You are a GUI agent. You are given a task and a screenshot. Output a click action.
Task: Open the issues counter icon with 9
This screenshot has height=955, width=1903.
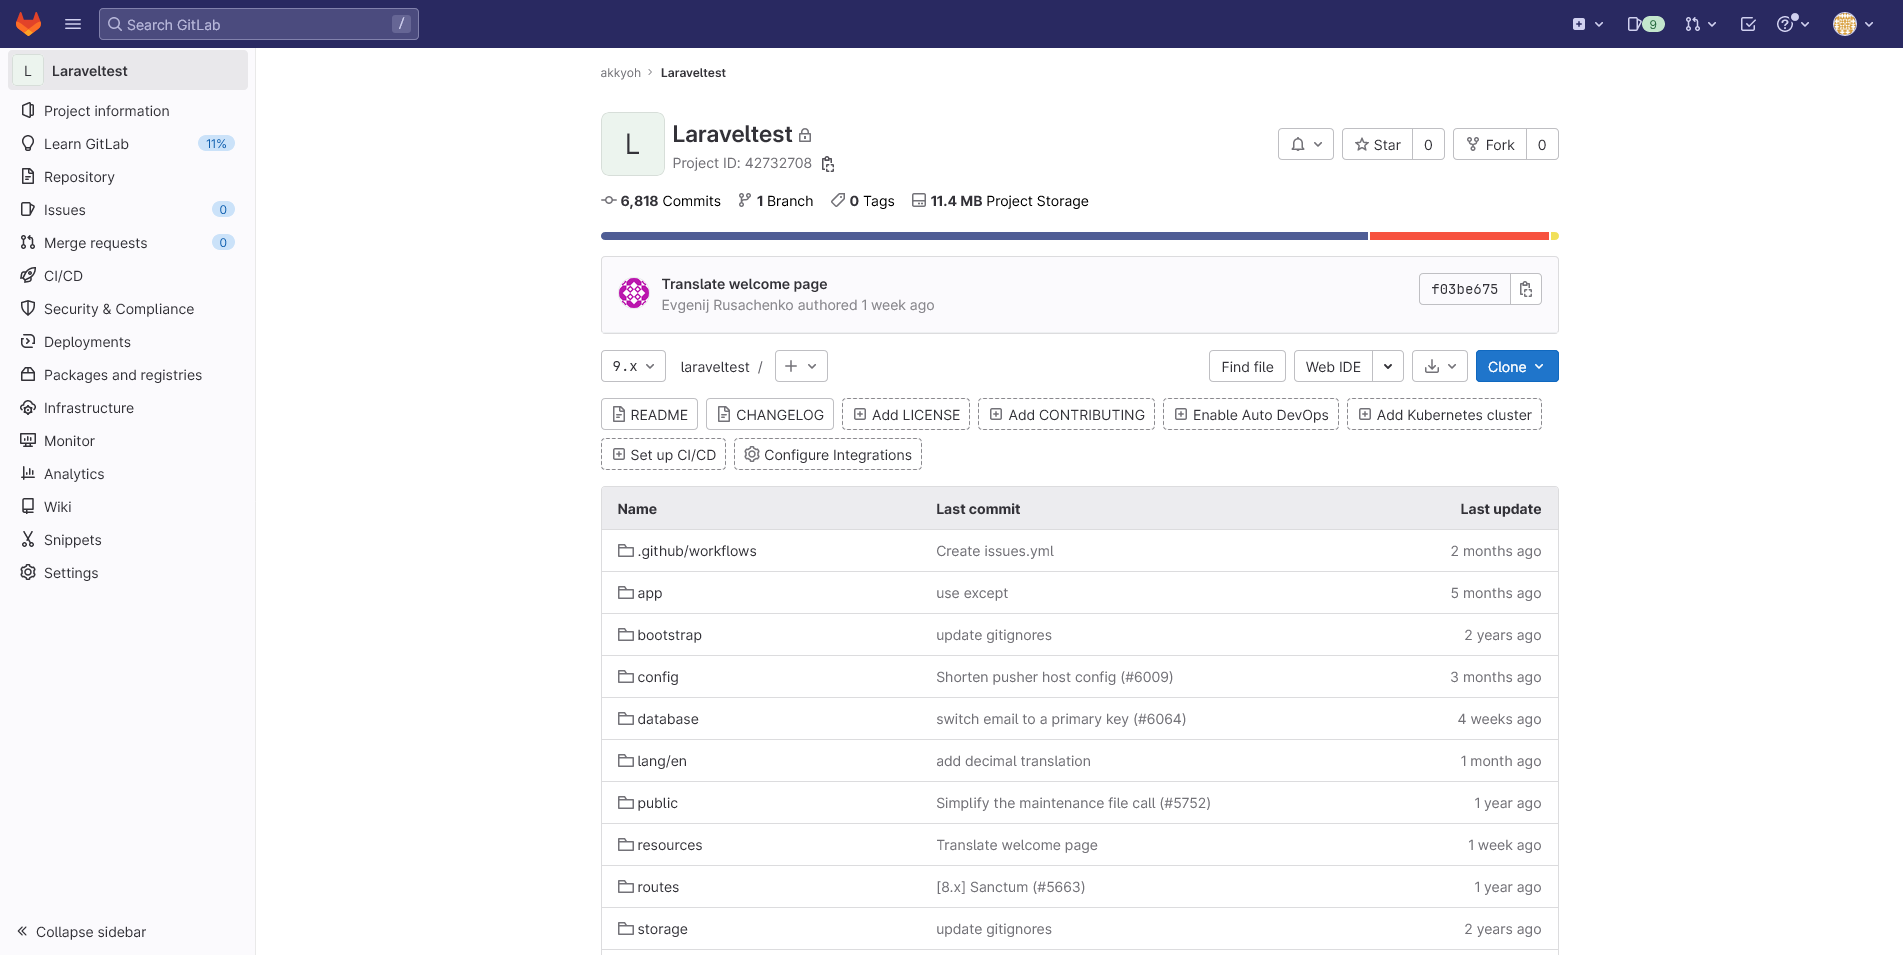tap(1645, 24)
